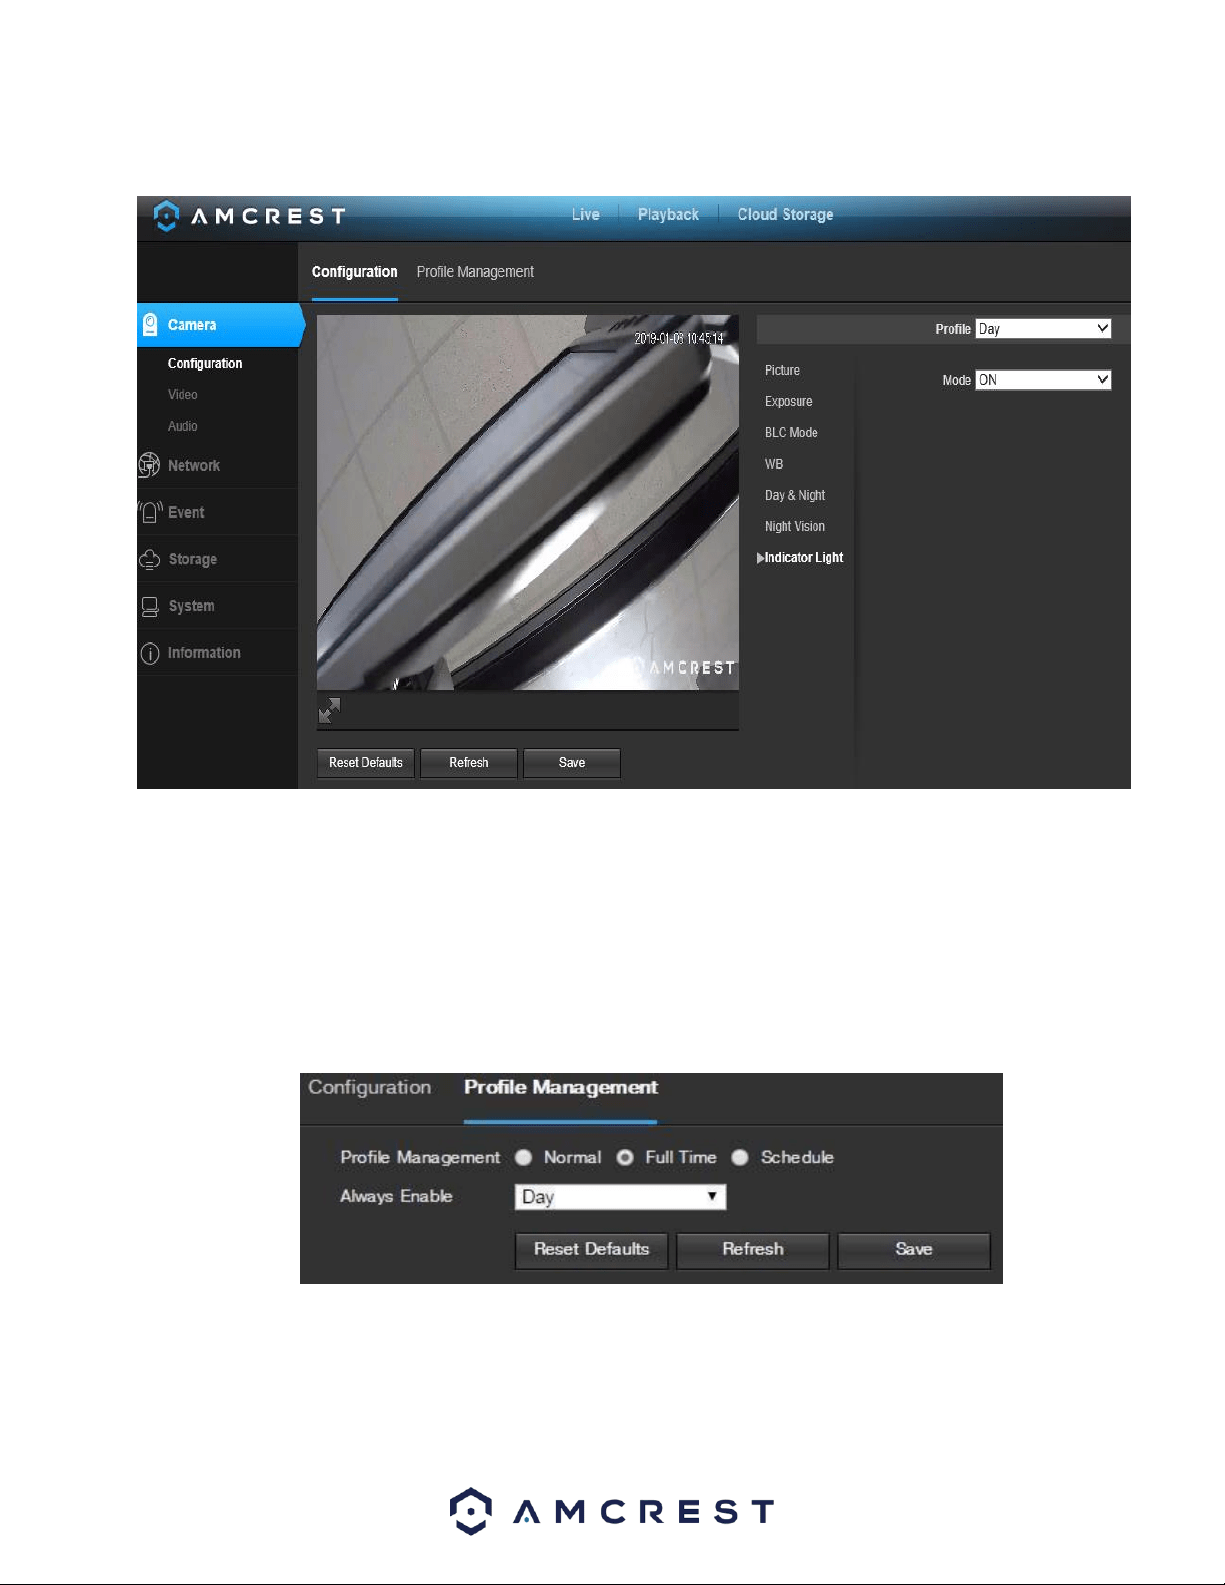Click Reset Defaults in Profile Management panel
Screen dimensions: 1225x1585
click(592, 1250)
